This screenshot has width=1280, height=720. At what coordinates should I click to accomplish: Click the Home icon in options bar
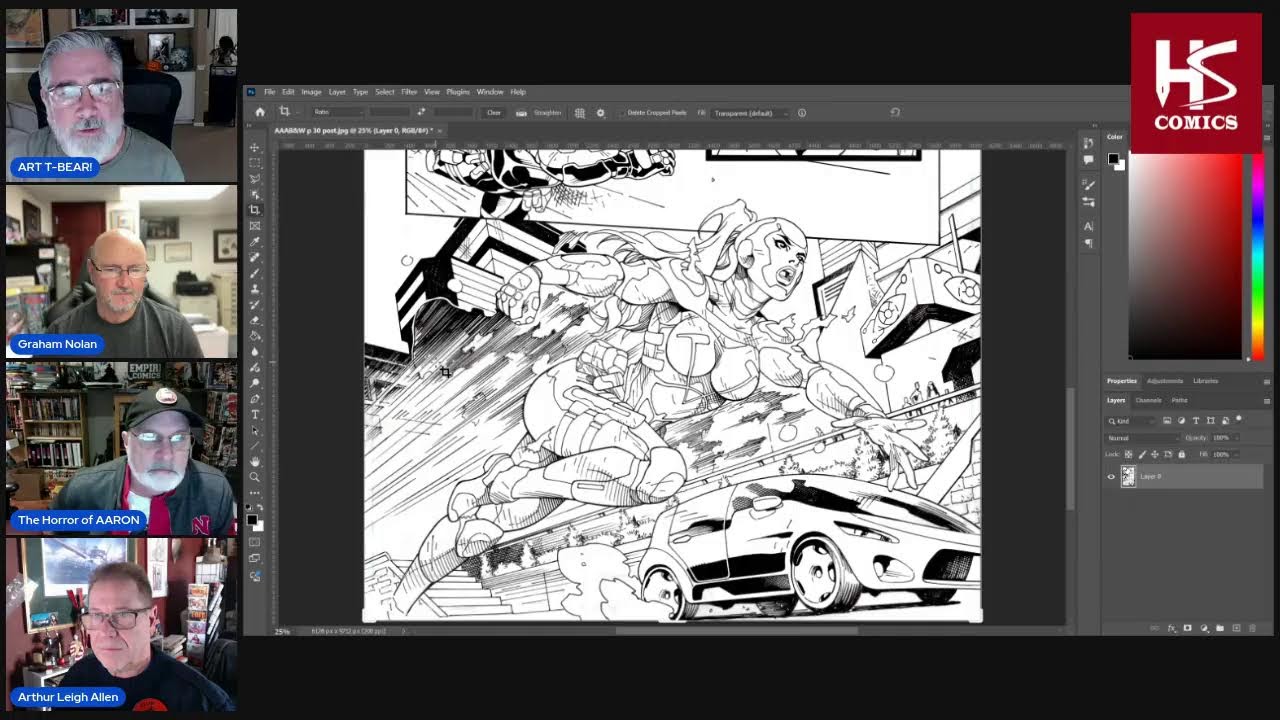260,113
